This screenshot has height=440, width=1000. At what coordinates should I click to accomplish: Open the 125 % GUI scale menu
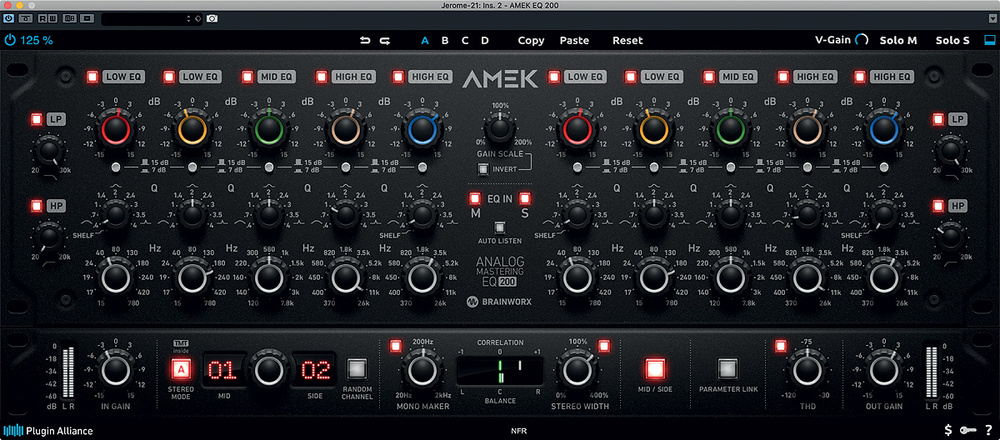point(36,40)
